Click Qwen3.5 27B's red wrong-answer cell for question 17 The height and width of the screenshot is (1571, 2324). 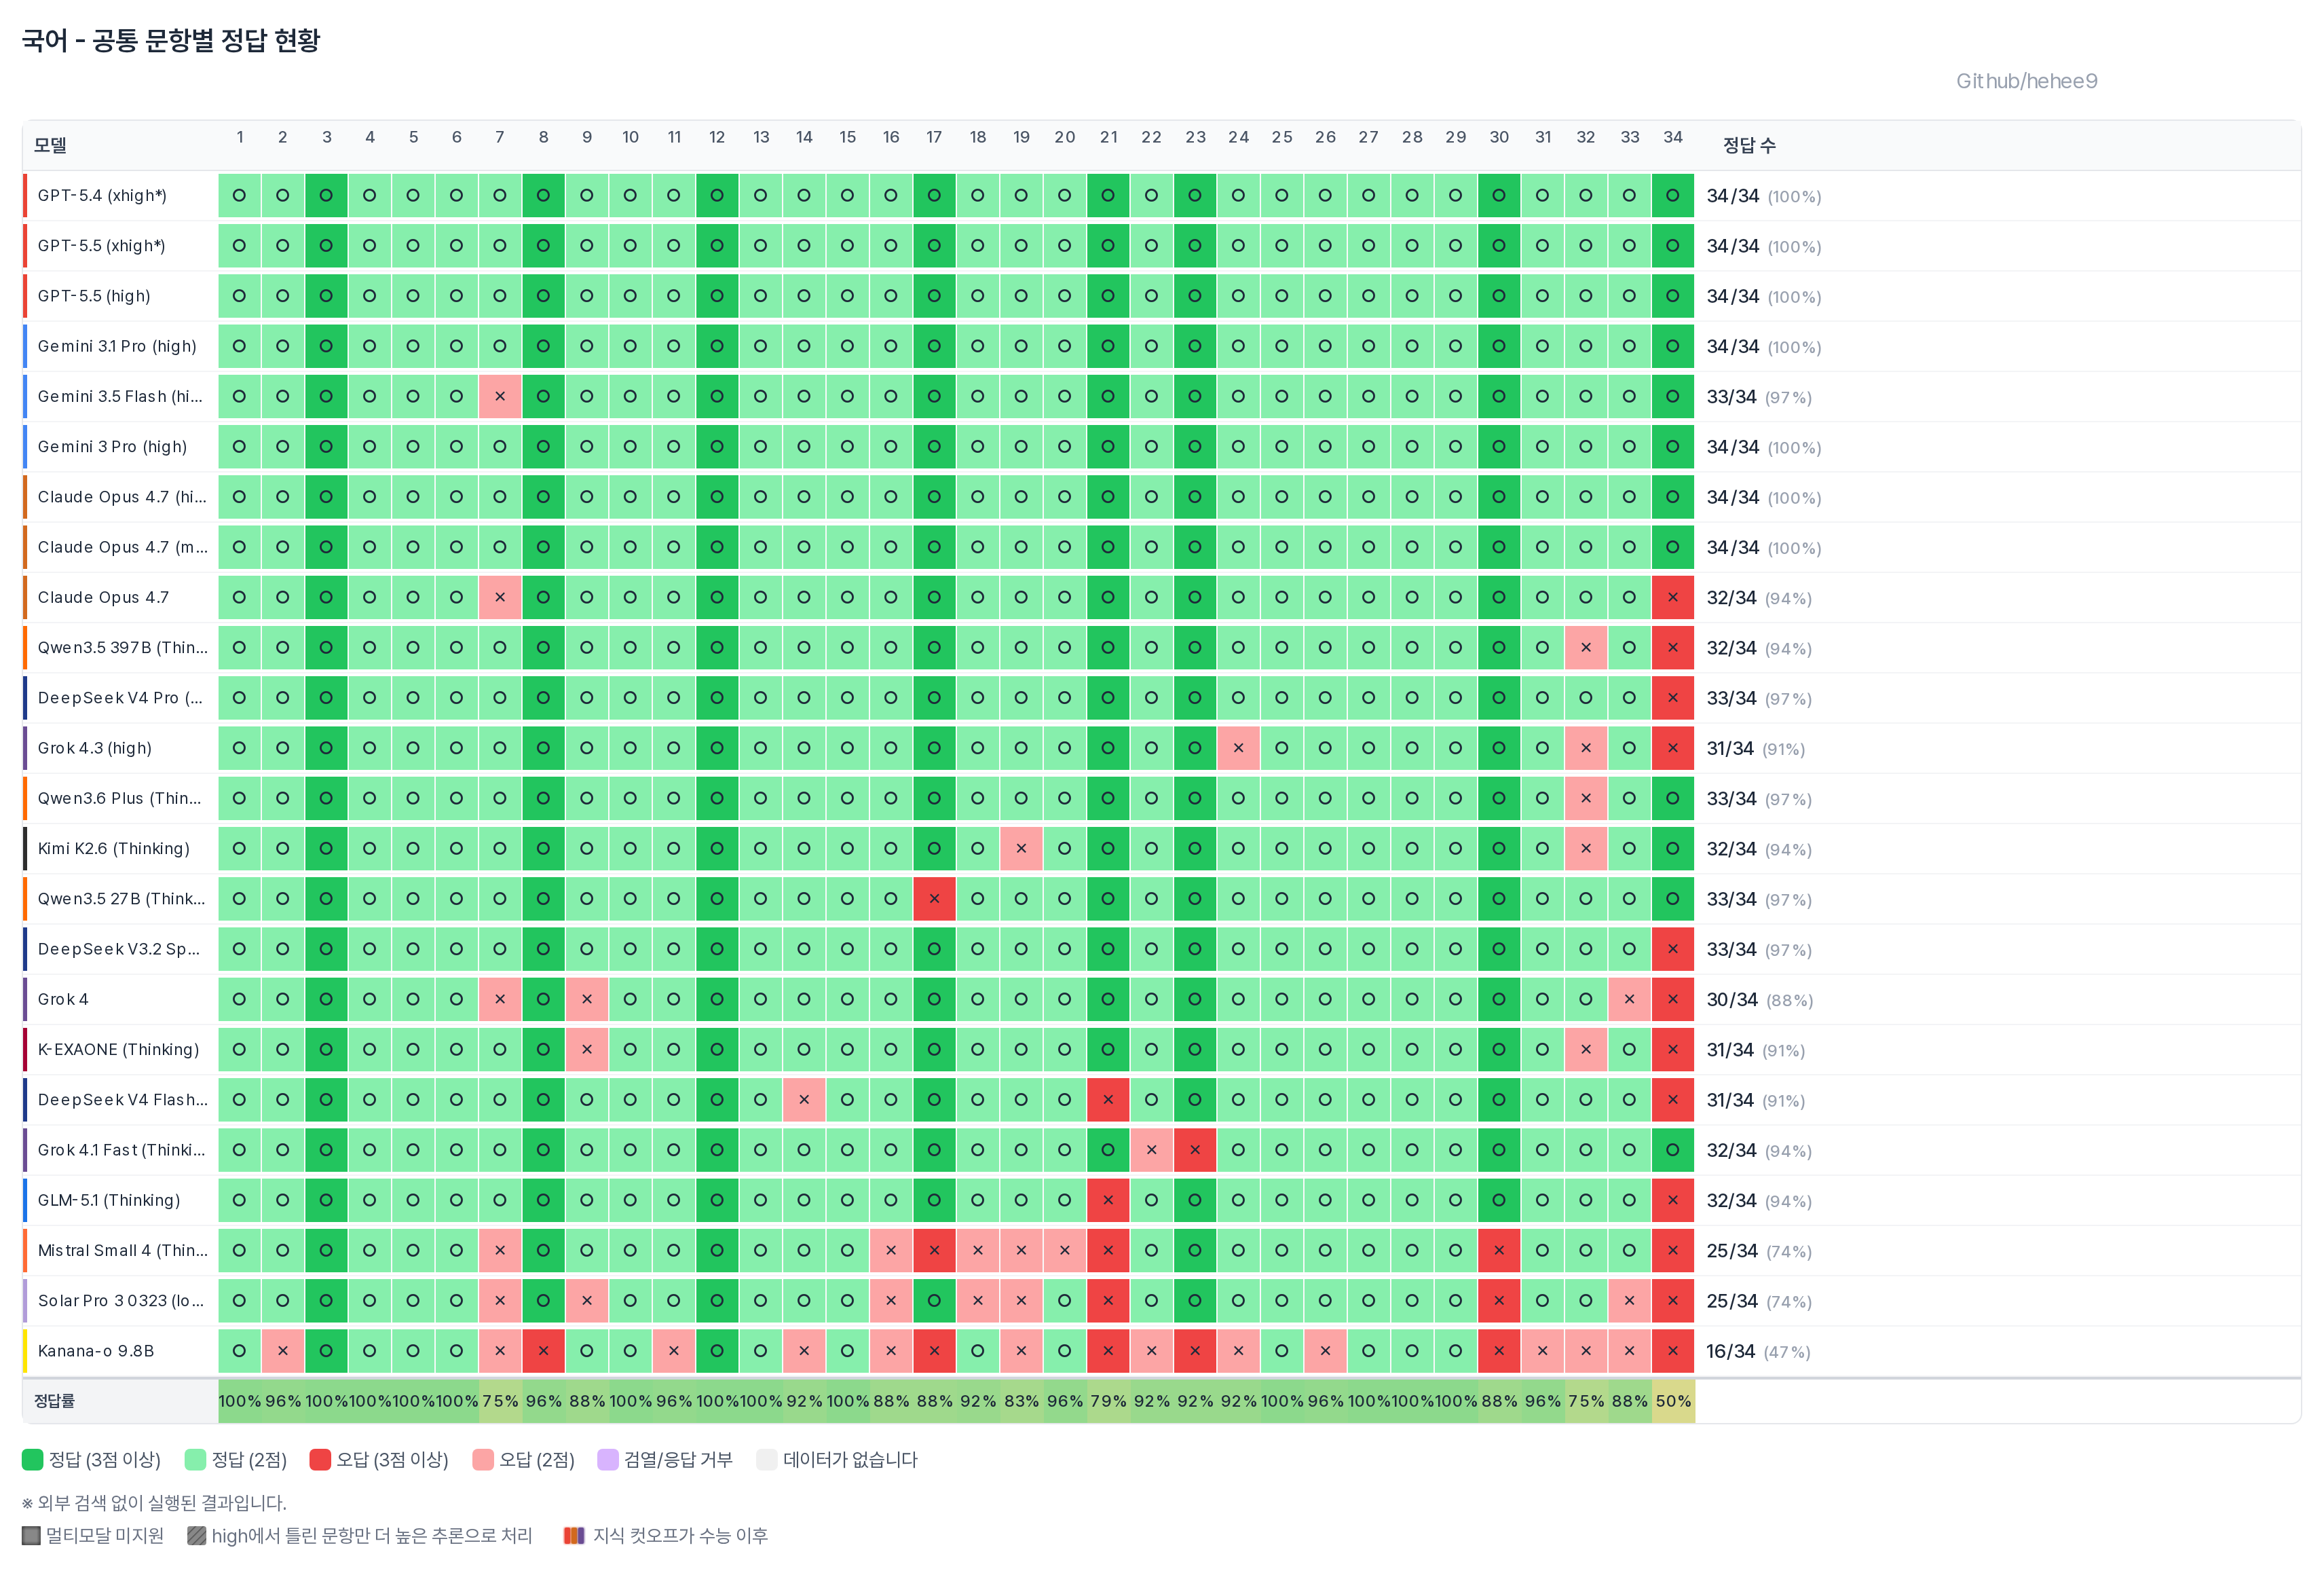(x=934, y=898)
